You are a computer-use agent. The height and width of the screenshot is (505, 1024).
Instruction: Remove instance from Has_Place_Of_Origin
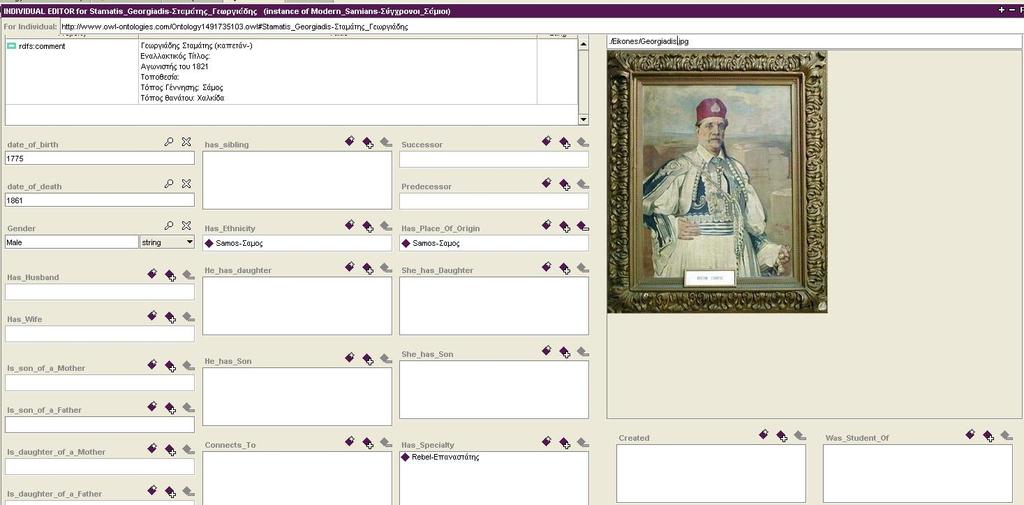pyautogui.click(x=583, y=226)
